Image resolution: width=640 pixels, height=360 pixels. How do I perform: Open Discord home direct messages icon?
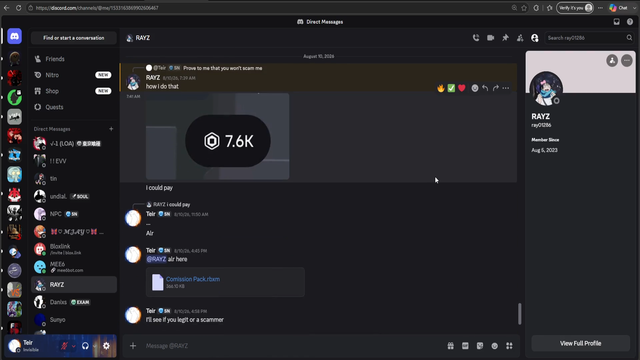click(14, 36)
